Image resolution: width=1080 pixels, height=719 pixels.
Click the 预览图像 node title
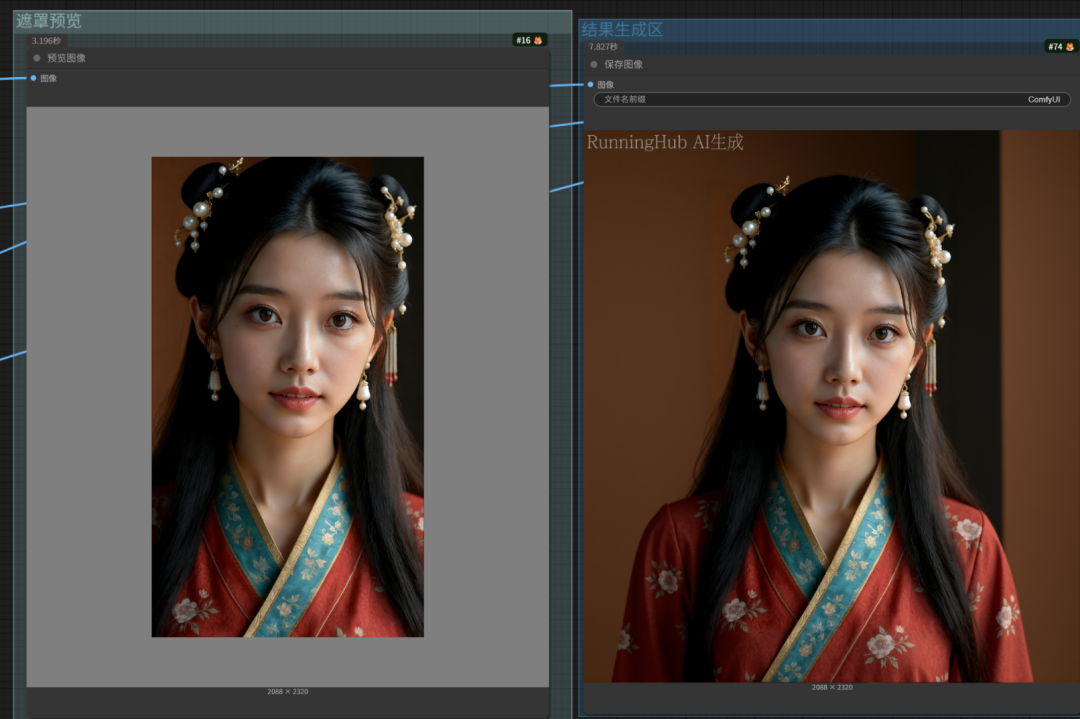(x=66, y=58)
